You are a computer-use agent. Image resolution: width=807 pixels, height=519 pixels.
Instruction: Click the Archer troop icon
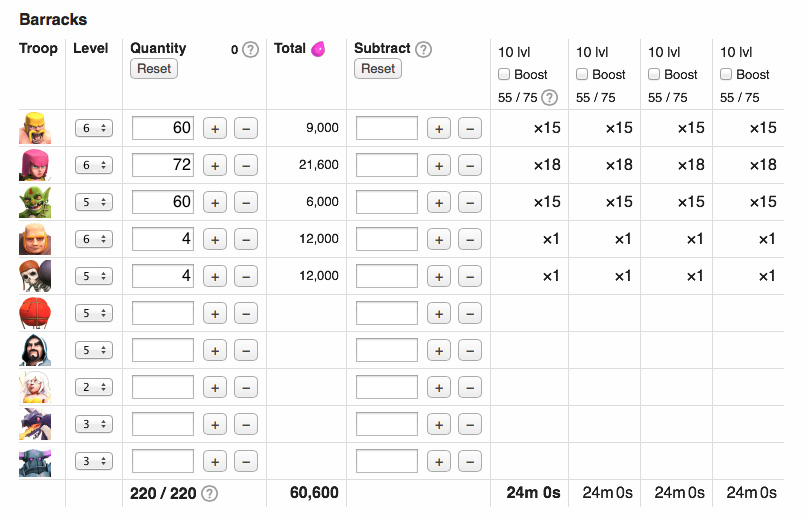coord(35,165)
